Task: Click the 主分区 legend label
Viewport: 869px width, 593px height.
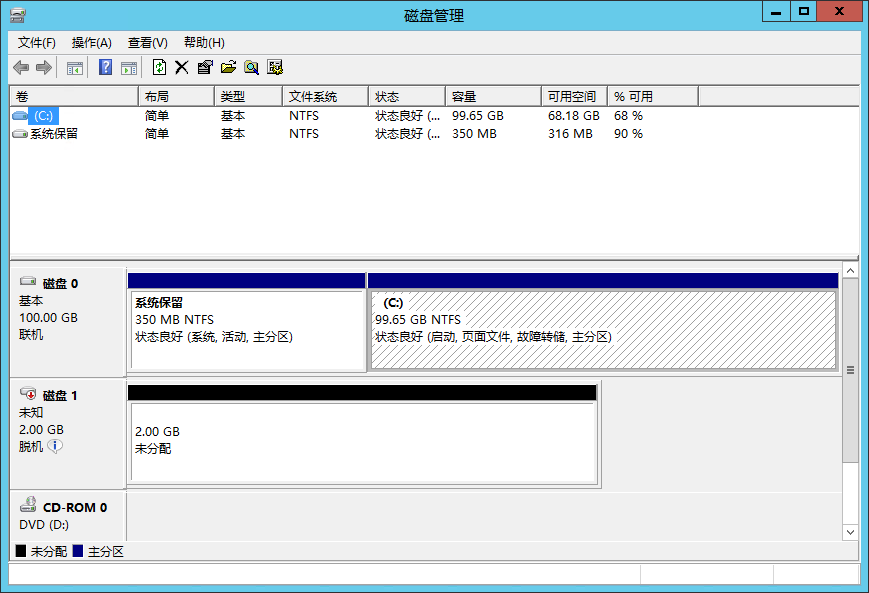Action: point(106,551)
